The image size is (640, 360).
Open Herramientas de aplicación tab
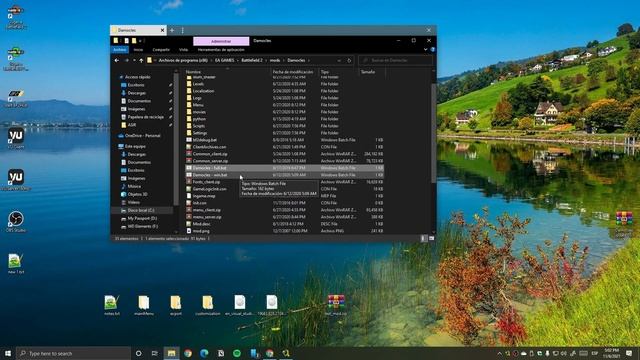tap(221, 50)
